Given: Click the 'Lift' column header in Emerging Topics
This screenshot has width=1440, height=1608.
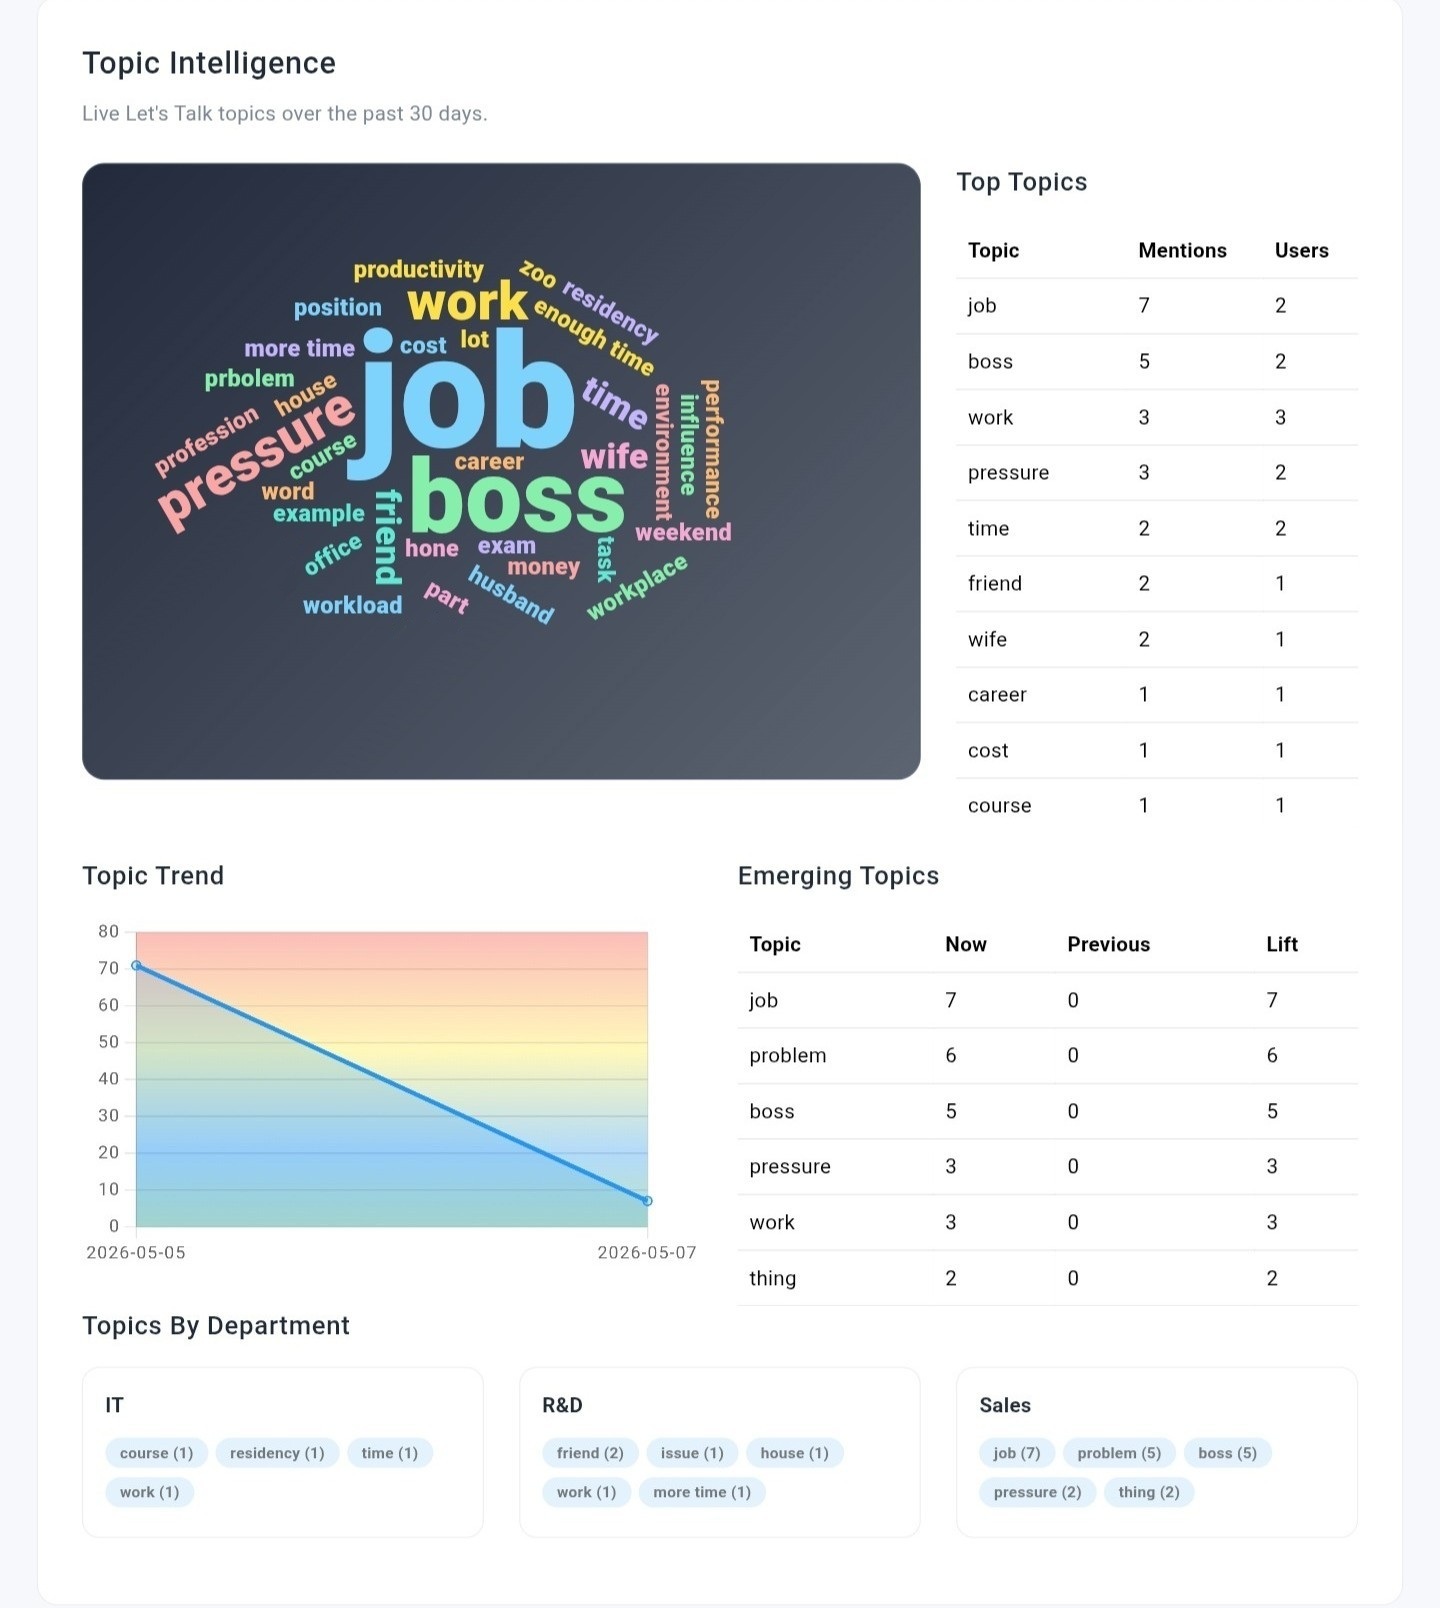Looking at the screenshot, I should 1282,944.
